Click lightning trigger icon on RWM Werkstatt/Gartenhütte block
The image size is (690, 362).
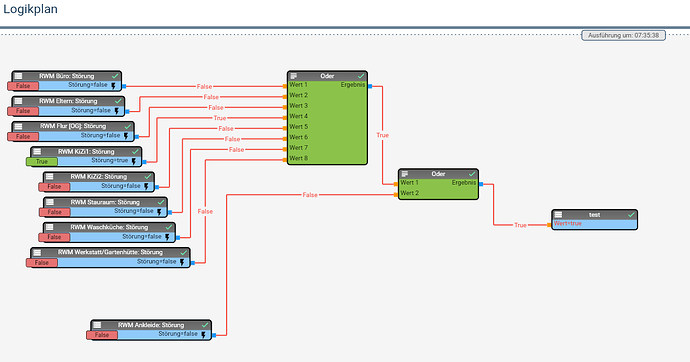click(182, 262)
